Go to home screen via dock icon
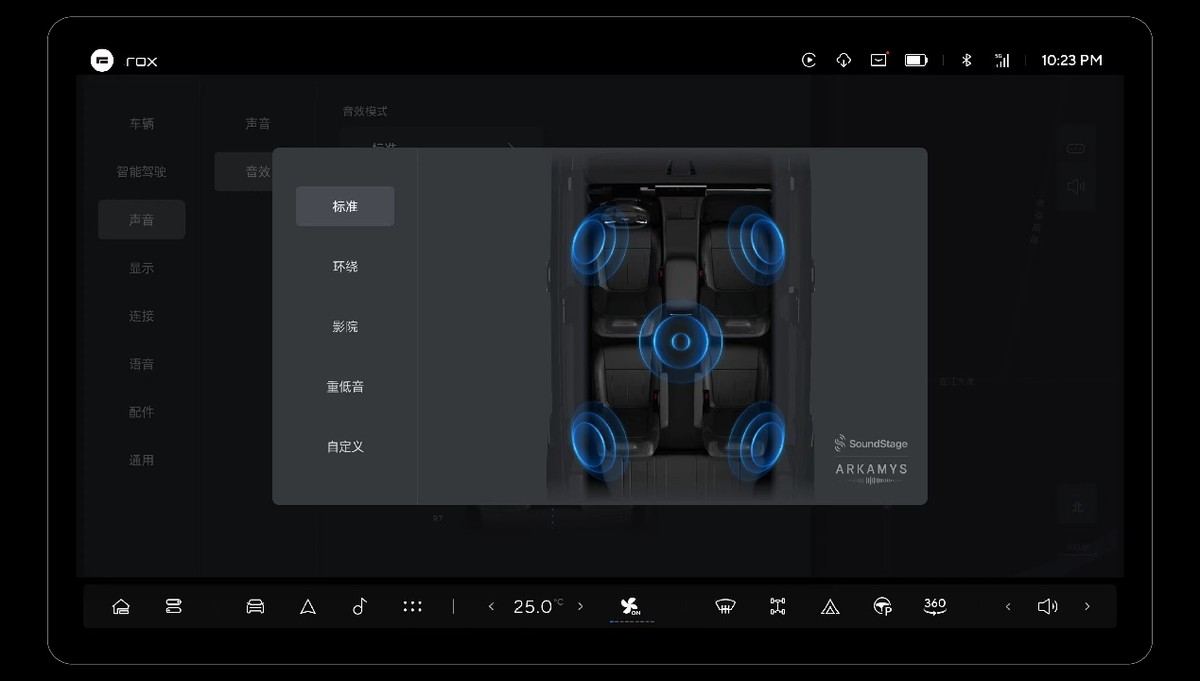Screen dimensions: 1200x681 (x=121, y=606)
